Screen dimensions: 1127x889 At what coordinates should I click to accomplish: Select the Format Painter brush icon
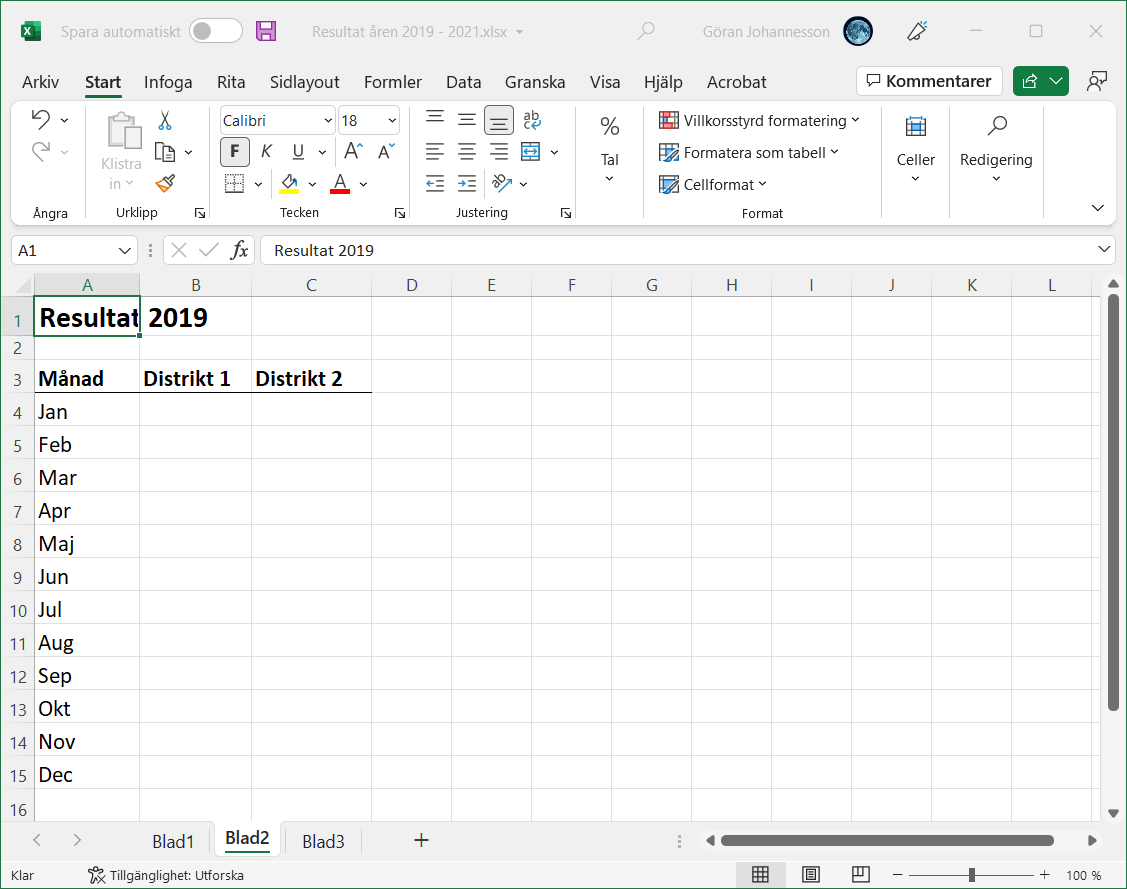pos(165,184)
